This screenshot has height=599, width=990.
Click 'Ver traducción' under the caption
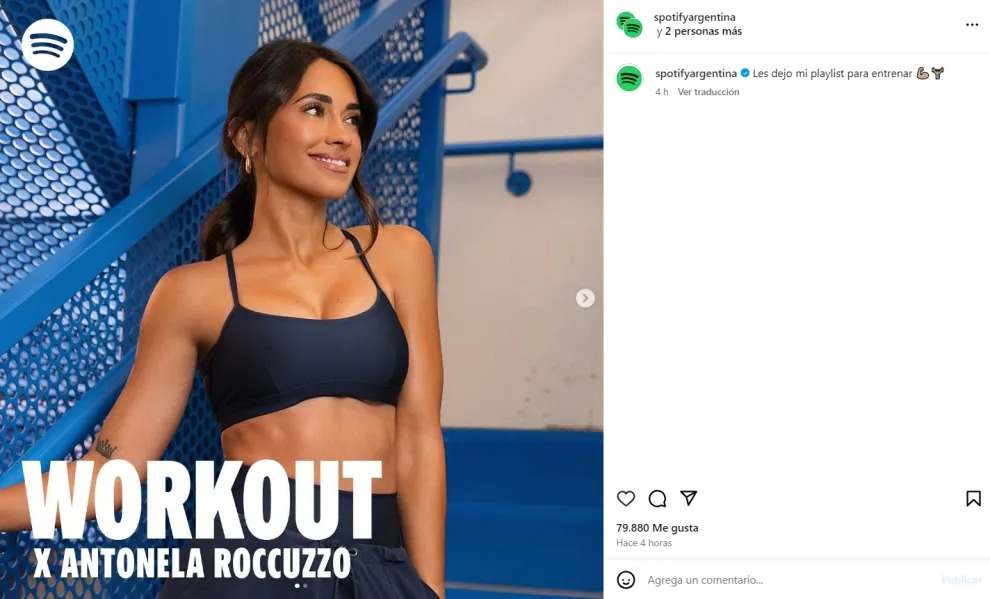pyautogui.click(x=708, y=92)
